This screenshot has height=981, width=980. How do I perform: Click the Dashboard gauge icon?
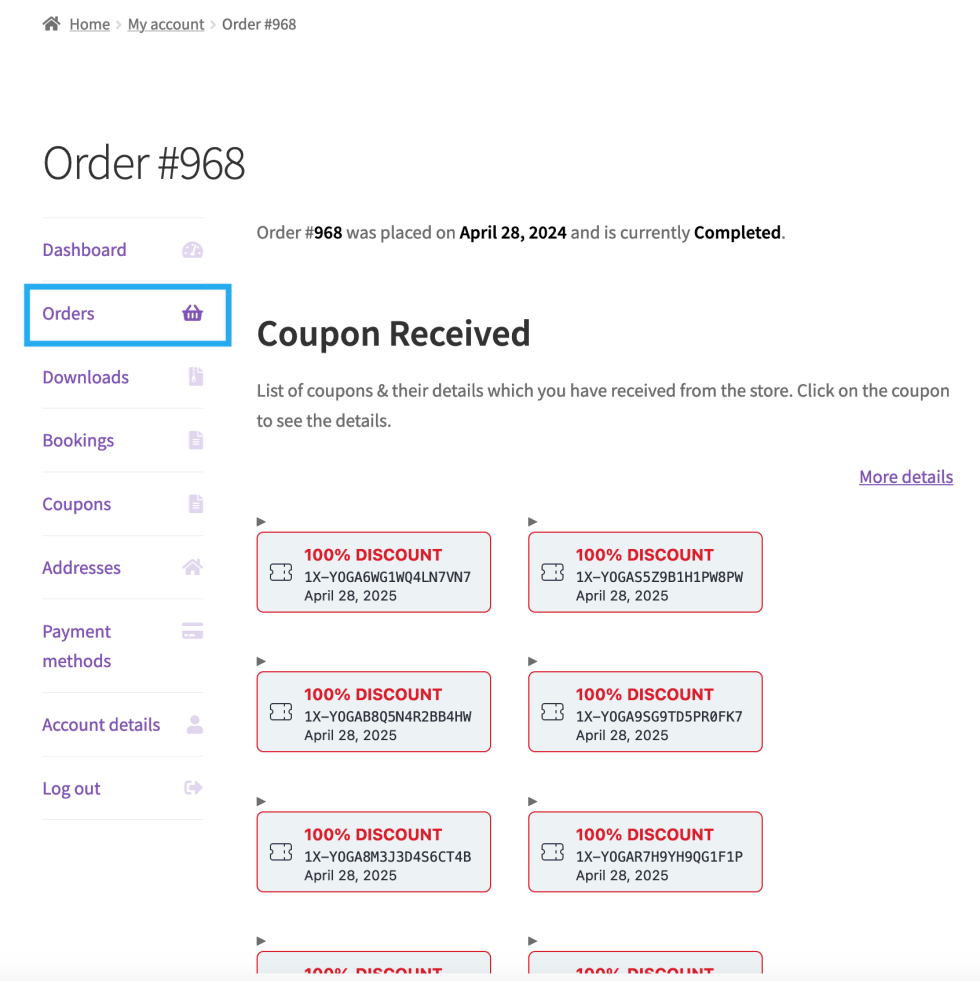(193, 250)
